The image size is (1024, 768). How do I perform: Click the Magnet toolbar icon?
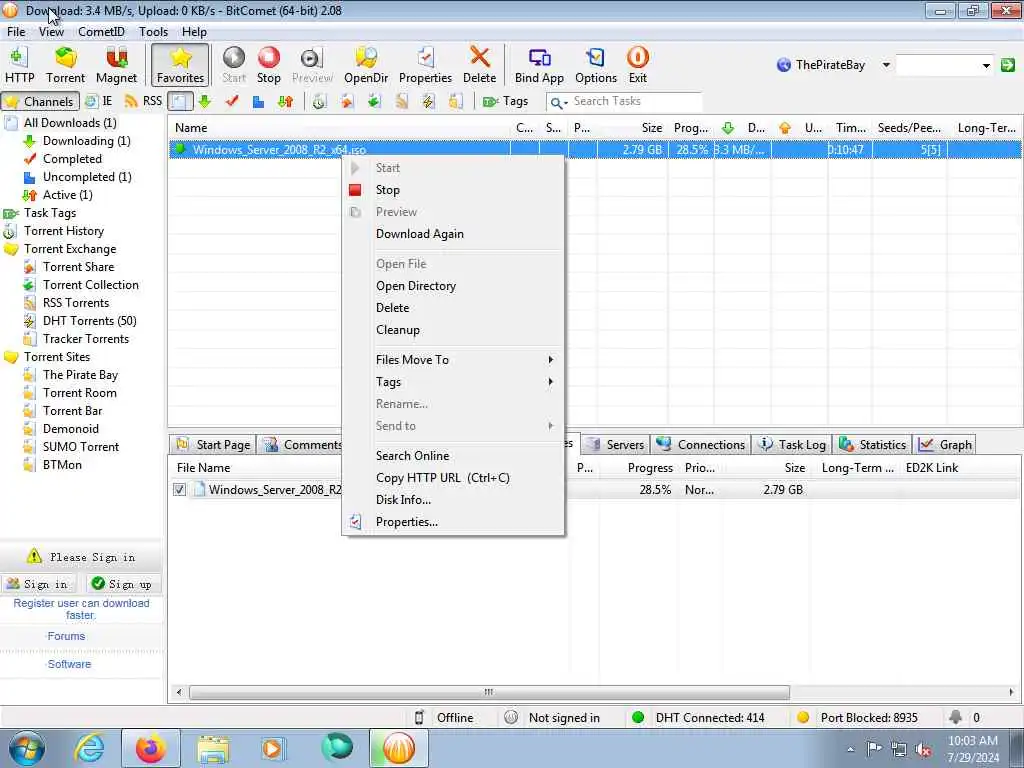(x=116, y=65)
